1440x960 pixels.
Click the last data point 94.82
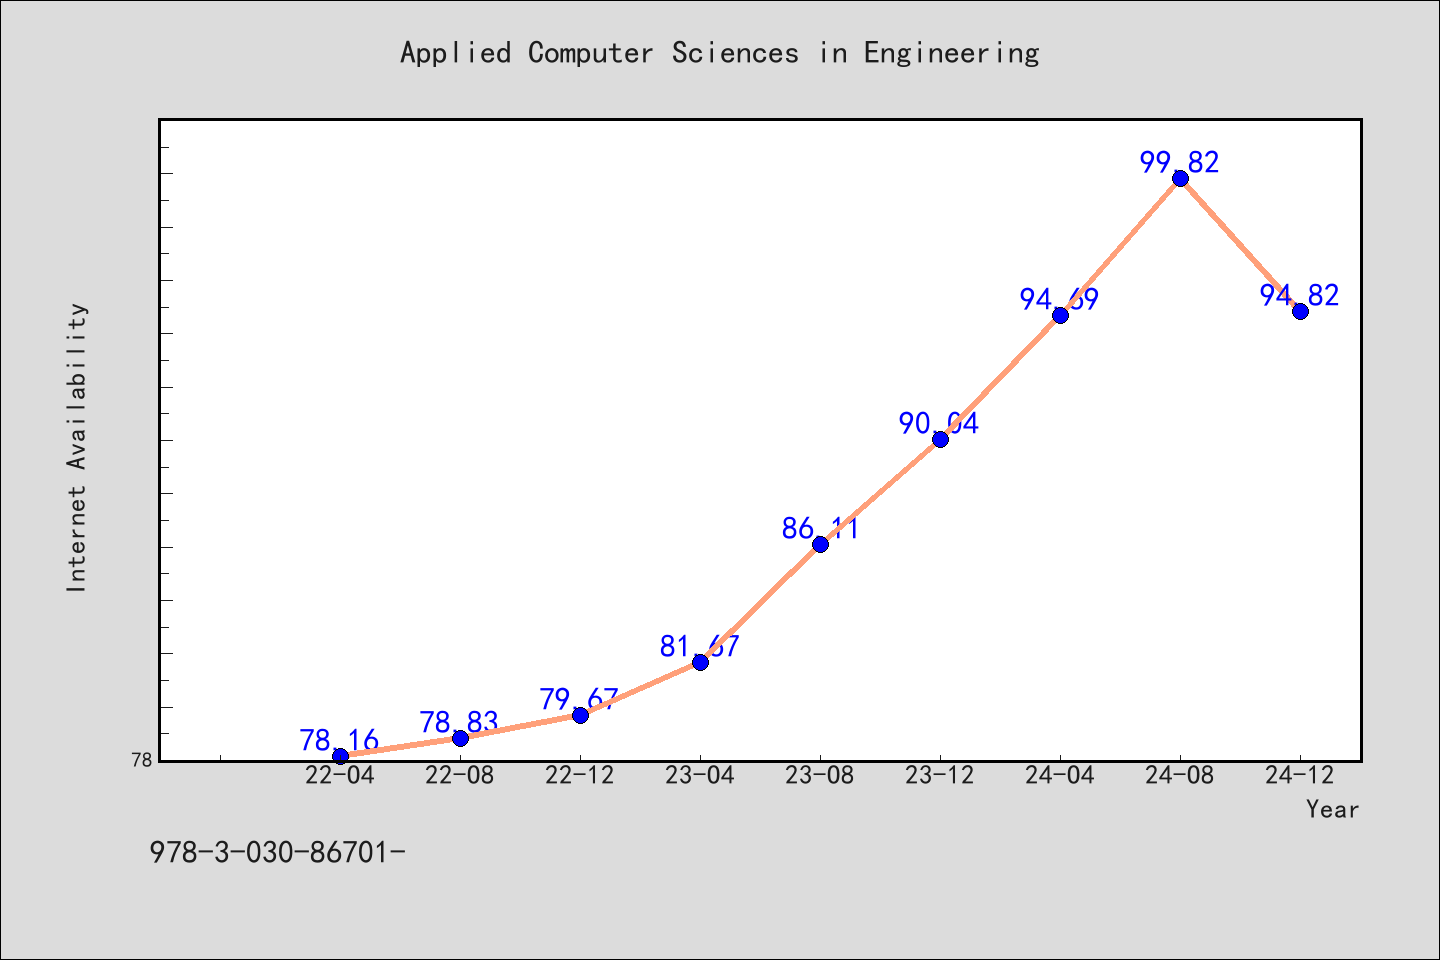(x=1300, y=311)
